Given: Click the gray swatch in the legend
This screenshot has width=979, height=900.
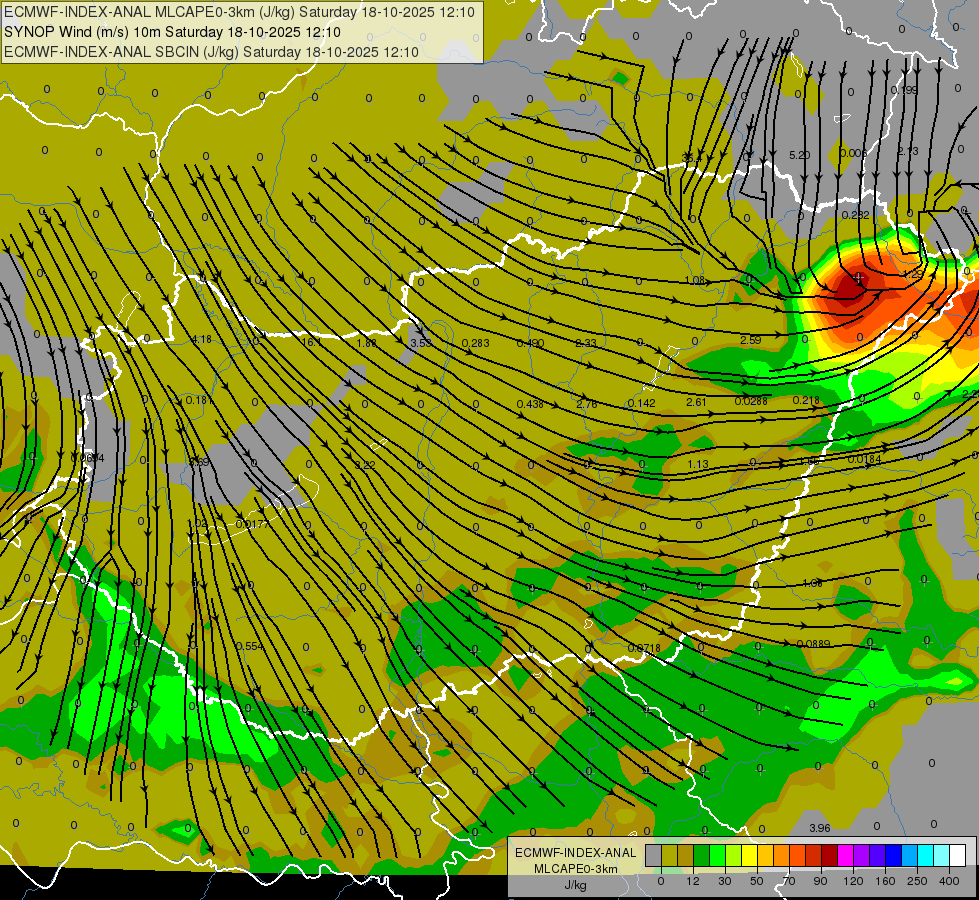Looking at the screenshot, I should [x=654, y=855].
